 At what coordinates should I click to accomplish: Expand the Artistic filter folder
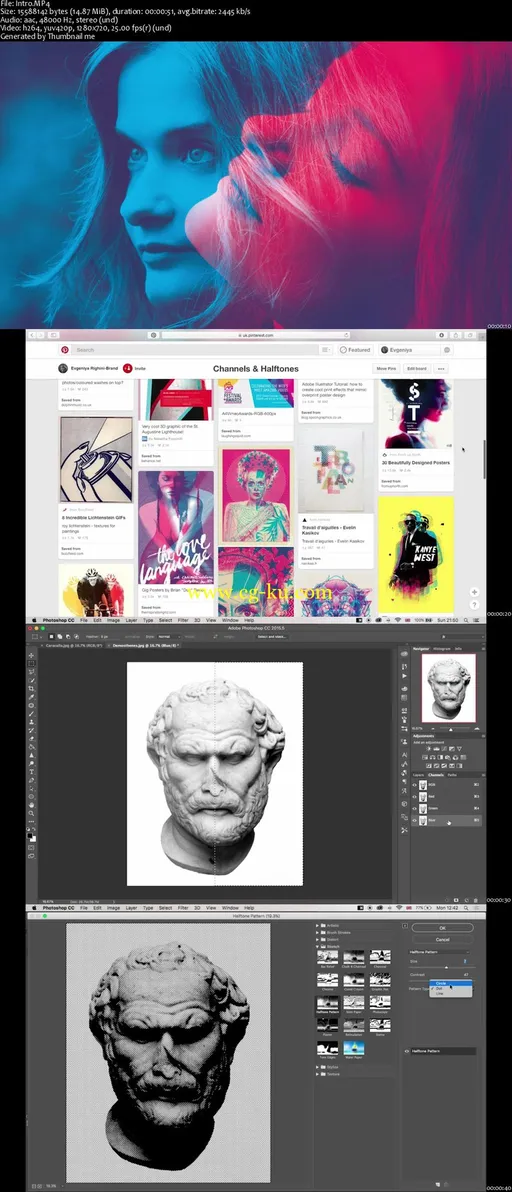click(318, 925)
